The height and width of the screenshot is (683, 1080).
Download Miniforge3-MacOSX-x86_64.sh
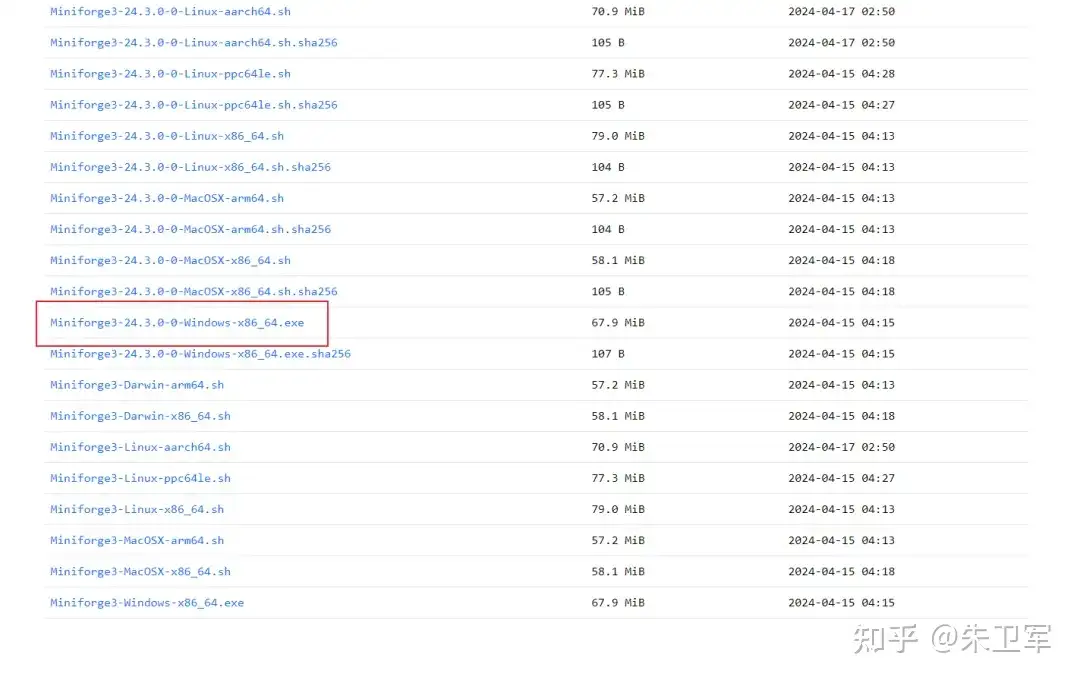pyautogui.click(x=141, y=571)
